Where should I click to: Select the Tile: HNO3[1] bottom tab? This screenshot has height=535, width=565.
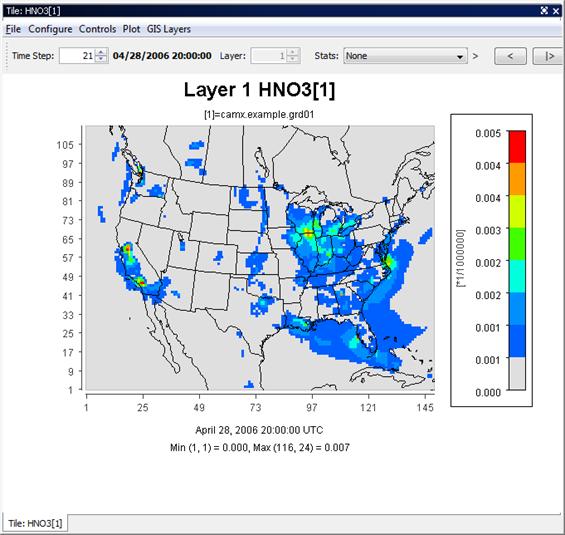pos(35,523)
